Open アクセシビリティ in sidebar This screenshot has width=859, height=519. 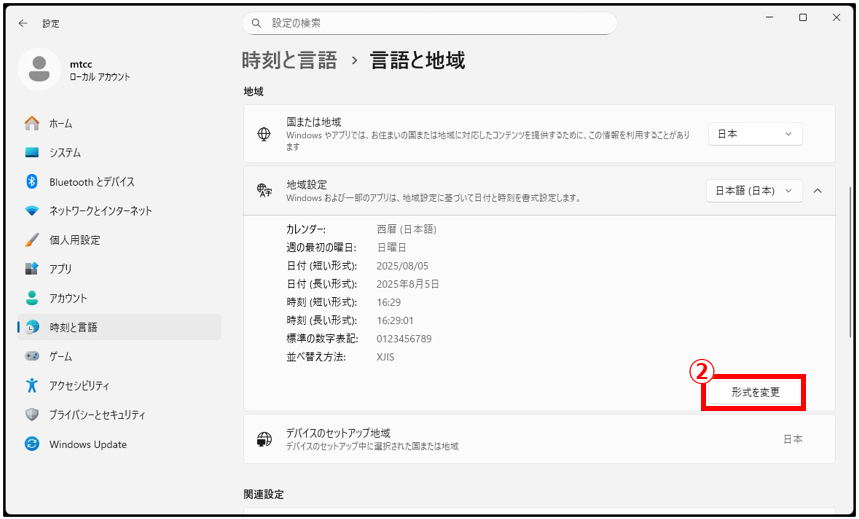(x=119, y=385)
